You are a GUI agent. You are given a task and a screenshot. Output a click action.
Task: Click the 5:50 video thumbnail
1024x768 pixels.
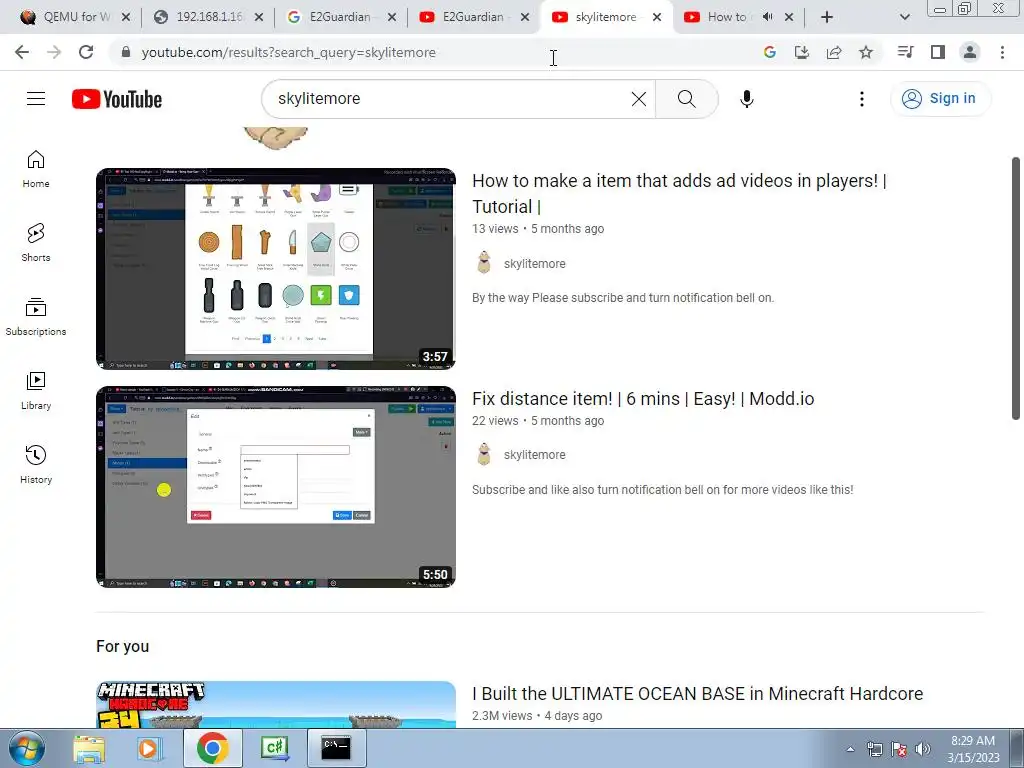point(276,487)
